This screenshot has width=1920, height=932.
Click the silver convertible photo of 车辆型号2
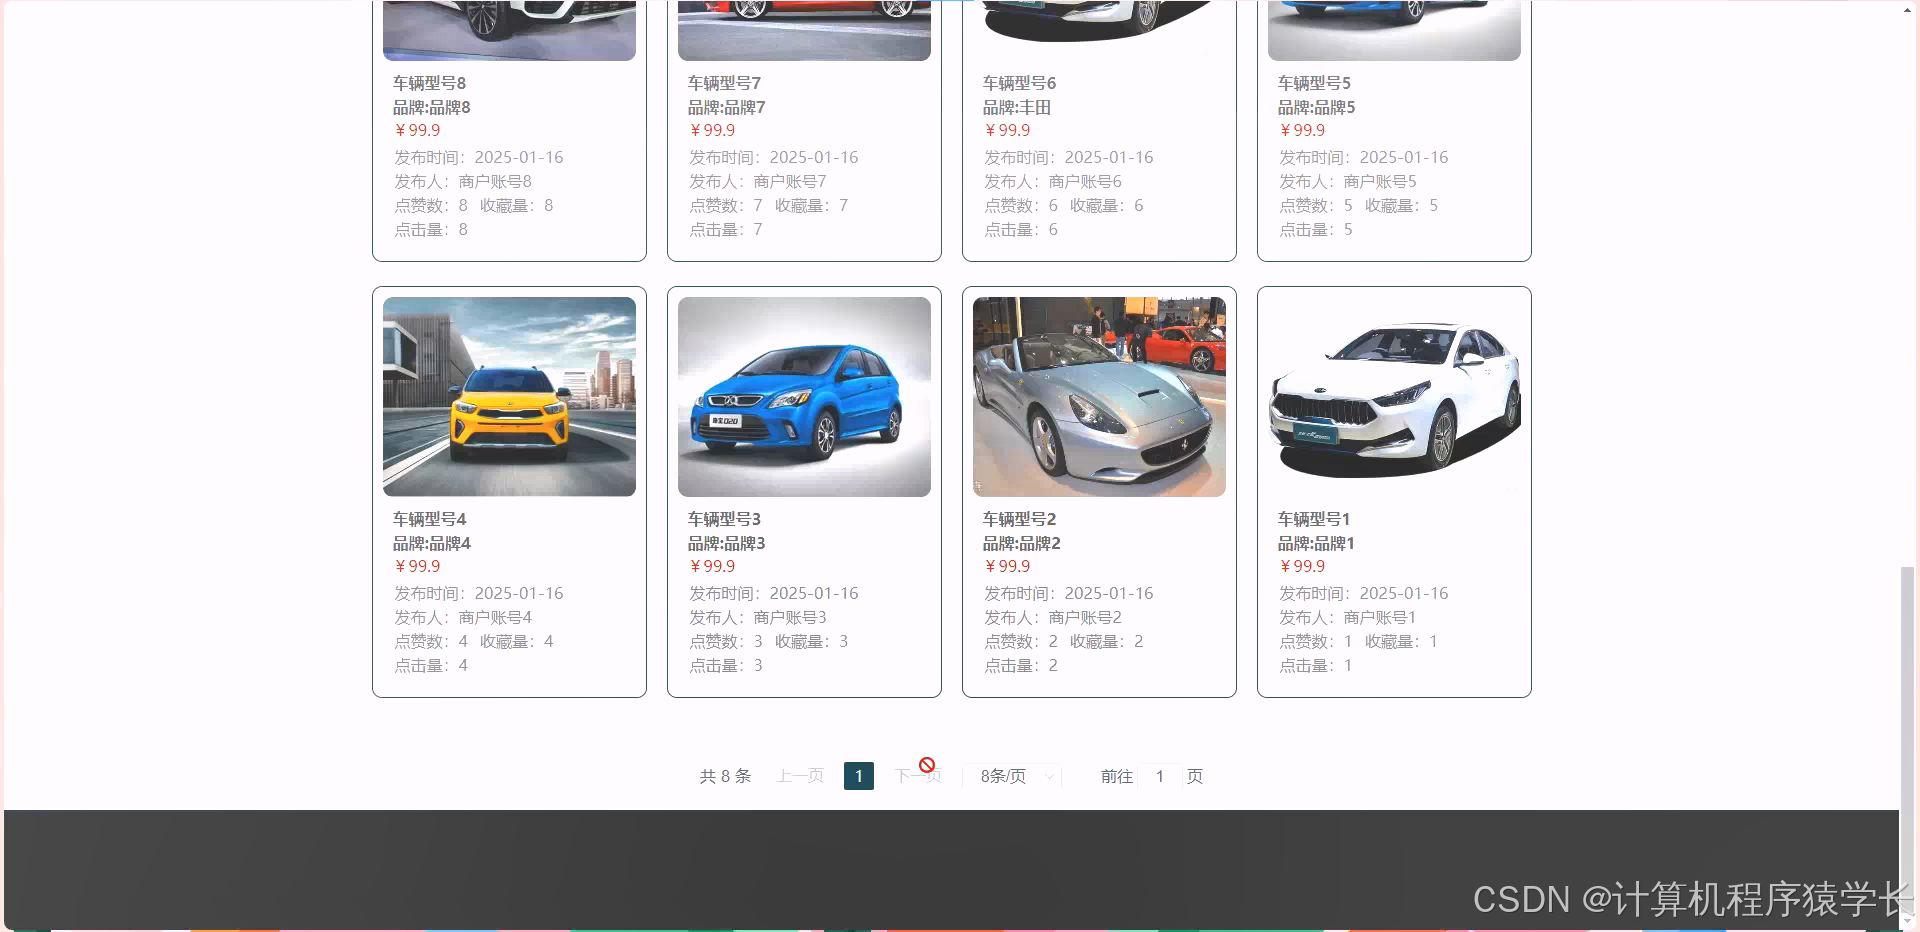pos(1099,396)
